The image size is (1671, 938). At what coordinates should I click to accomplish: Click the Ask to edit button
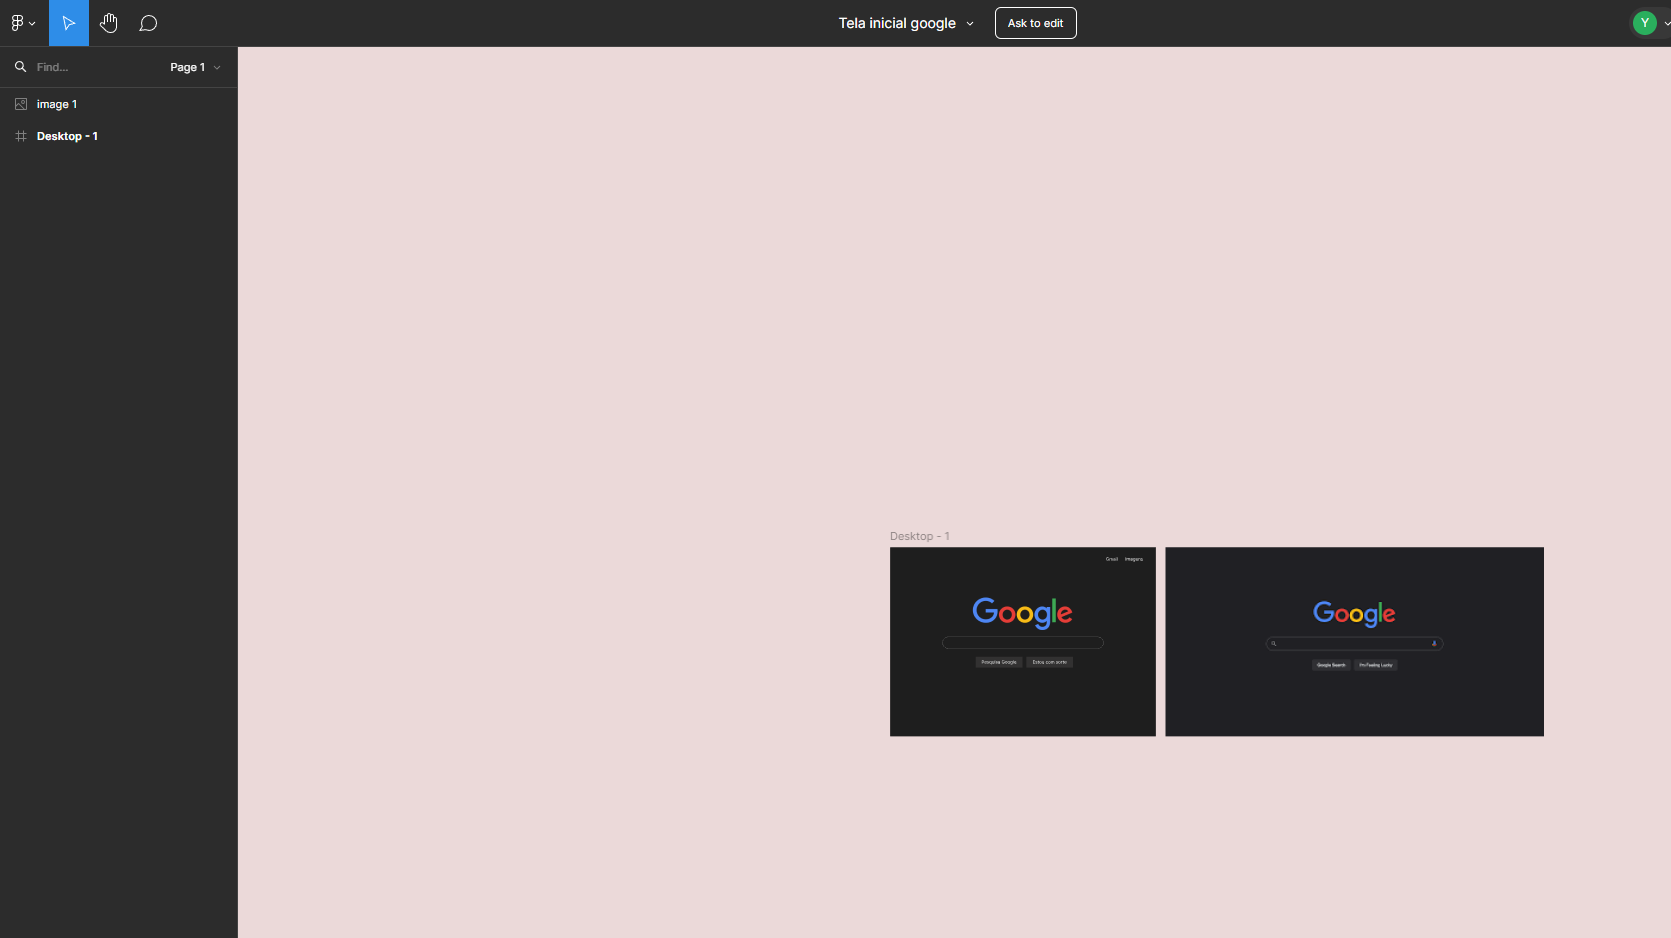pos(1035,23)
